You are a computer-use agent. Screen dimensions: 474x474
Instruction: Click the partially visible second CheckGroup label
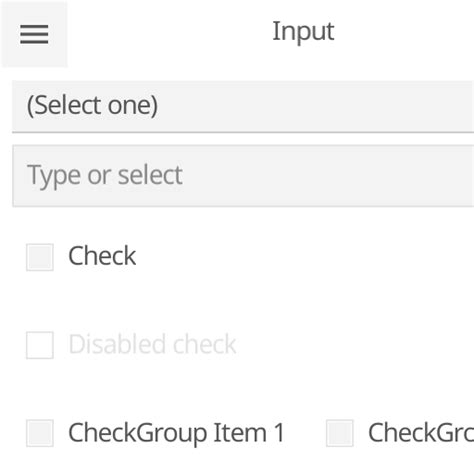tap(421, 433)
